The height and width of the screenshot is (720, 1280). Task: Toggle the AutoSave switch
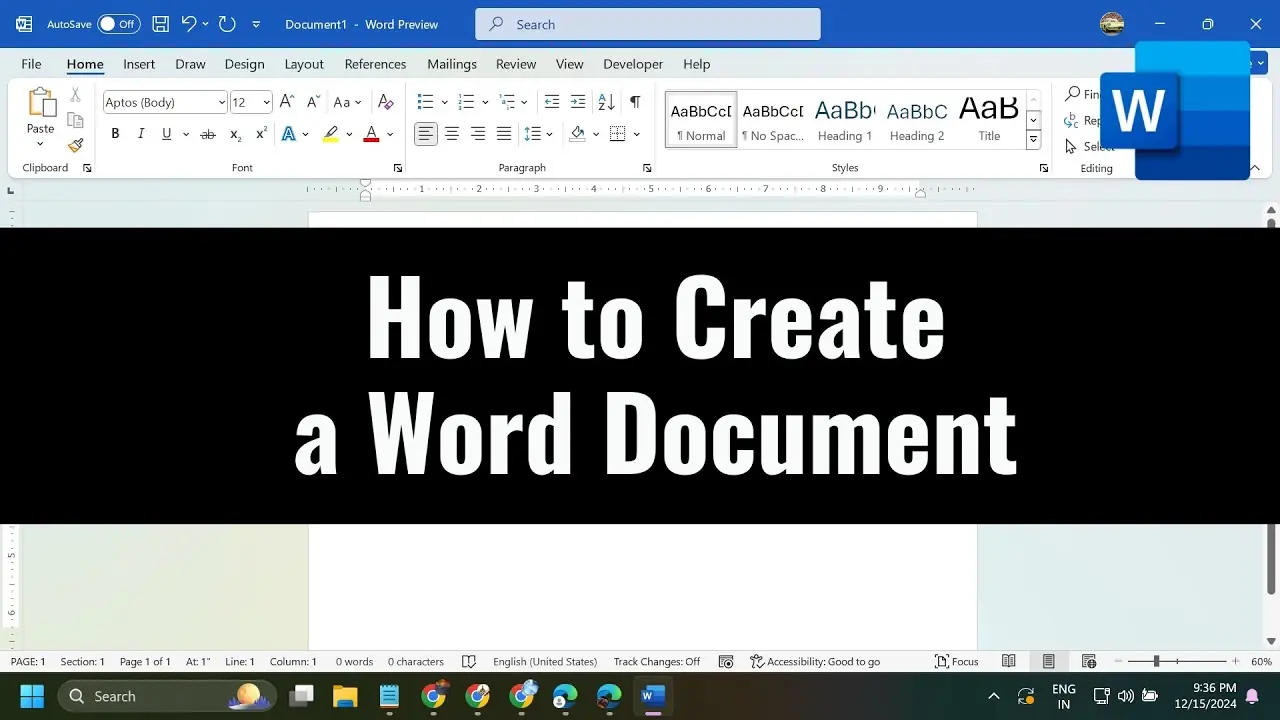click(119, 24)
